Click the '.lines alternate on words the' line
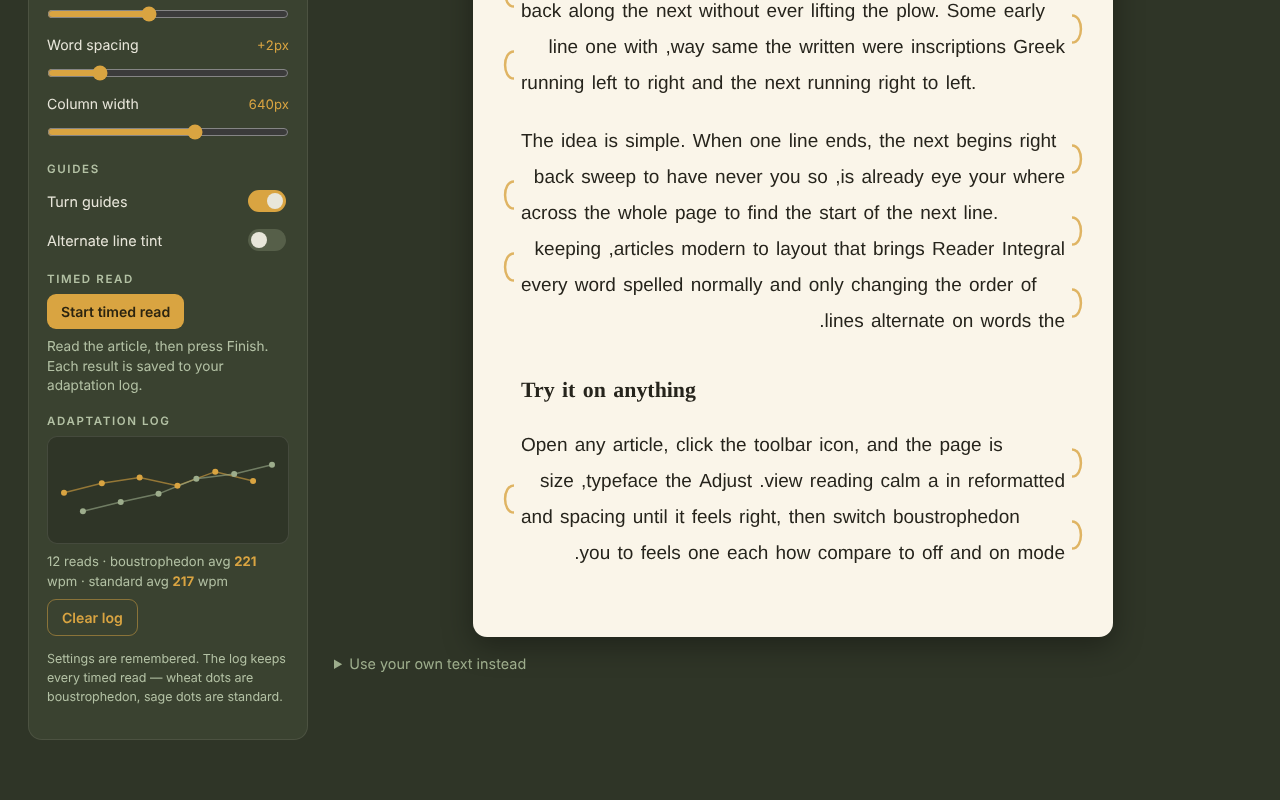 942,321
